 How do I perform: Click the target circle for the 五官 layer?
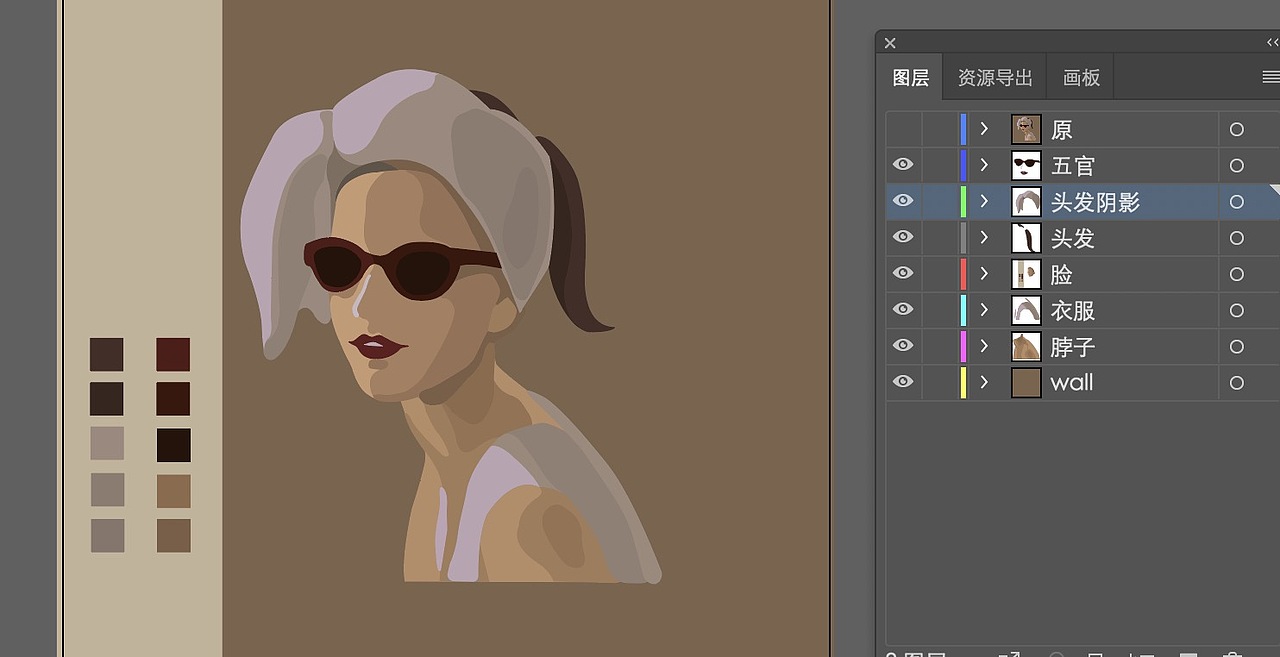[x=1236, y=166]
